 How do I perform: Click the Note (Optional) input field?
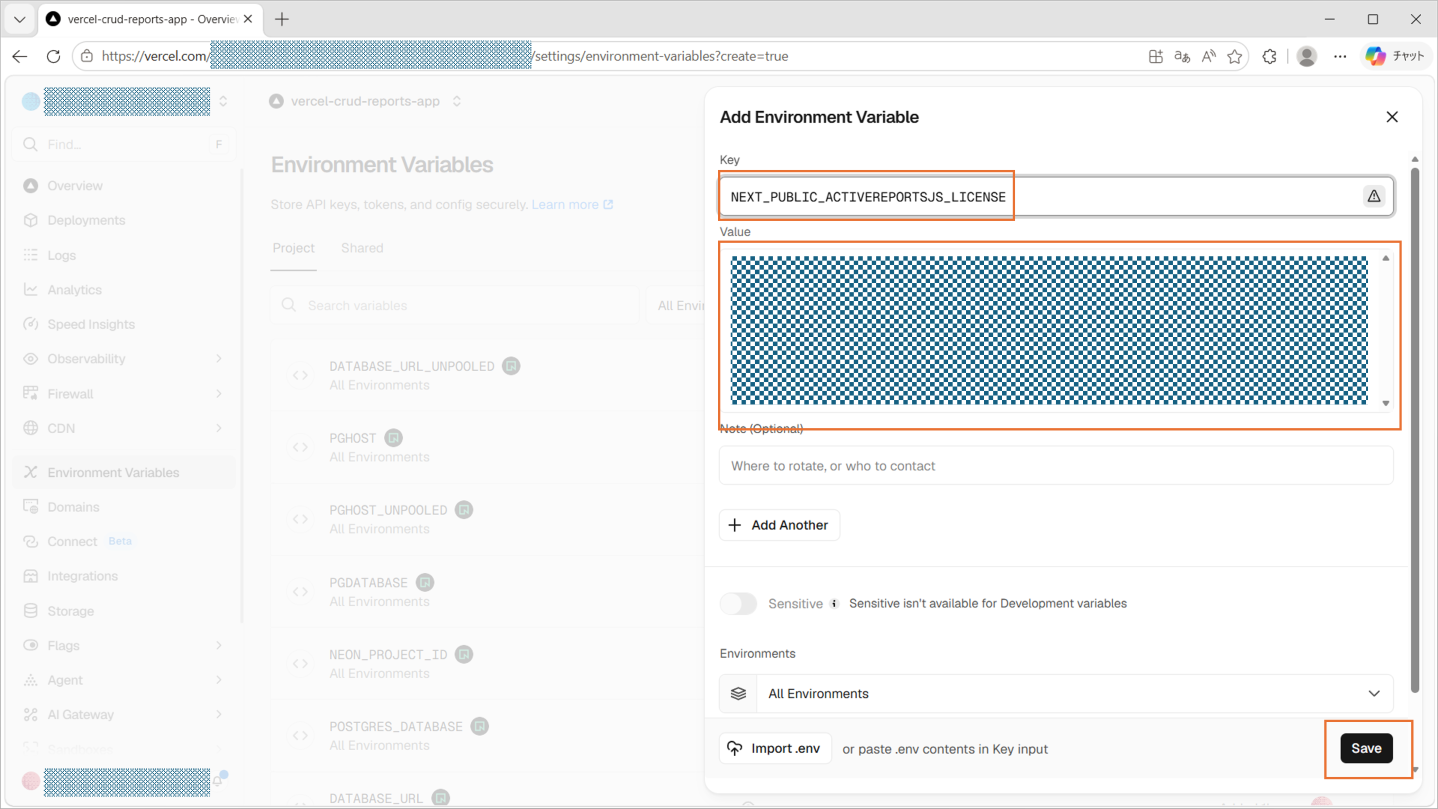1056,466
